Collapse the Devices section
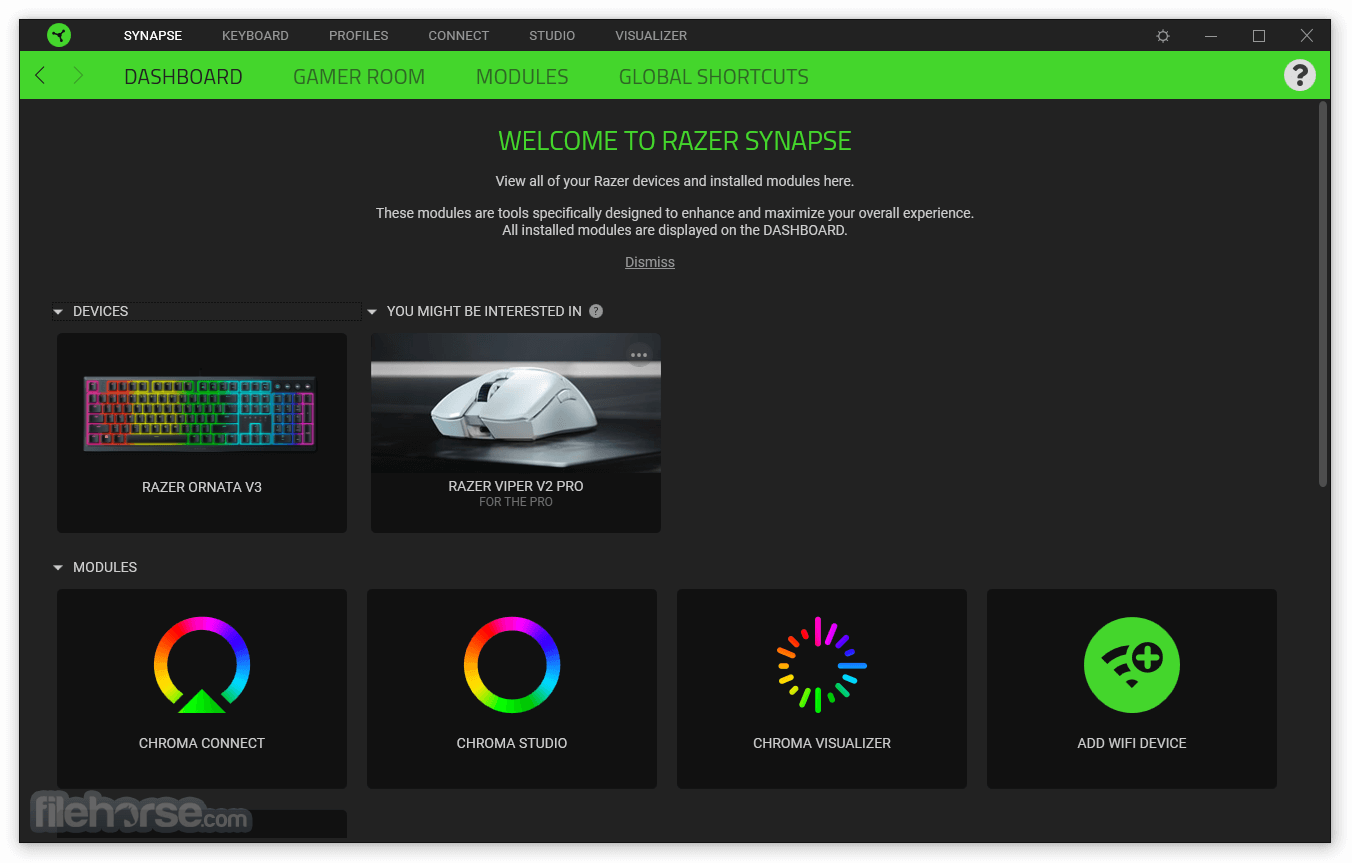The height and width of the screenshot is (863, 1352). click(x=58, y=312)
